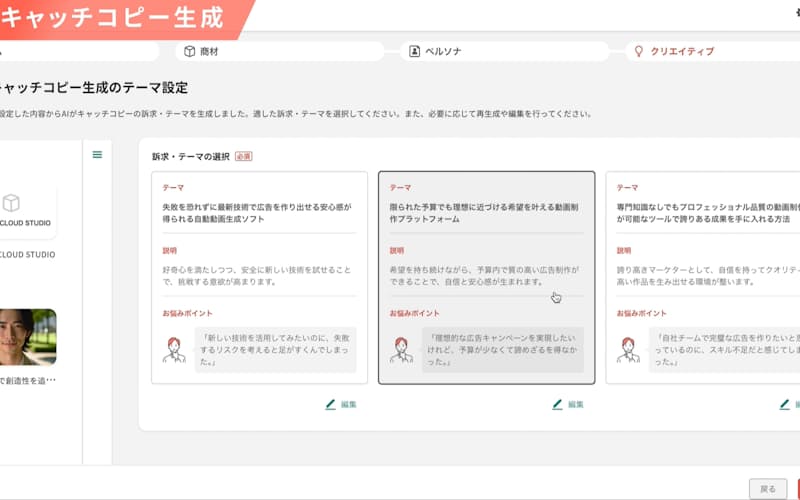Click persona avatar in middle card's お悩みポイント

(x=401, y=350)
